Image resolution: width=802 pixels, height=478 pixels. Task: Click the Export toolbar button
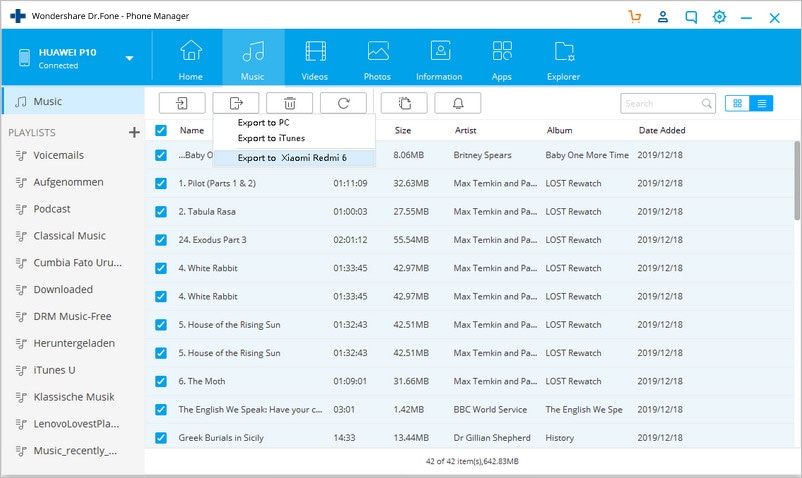coord(236,103)
